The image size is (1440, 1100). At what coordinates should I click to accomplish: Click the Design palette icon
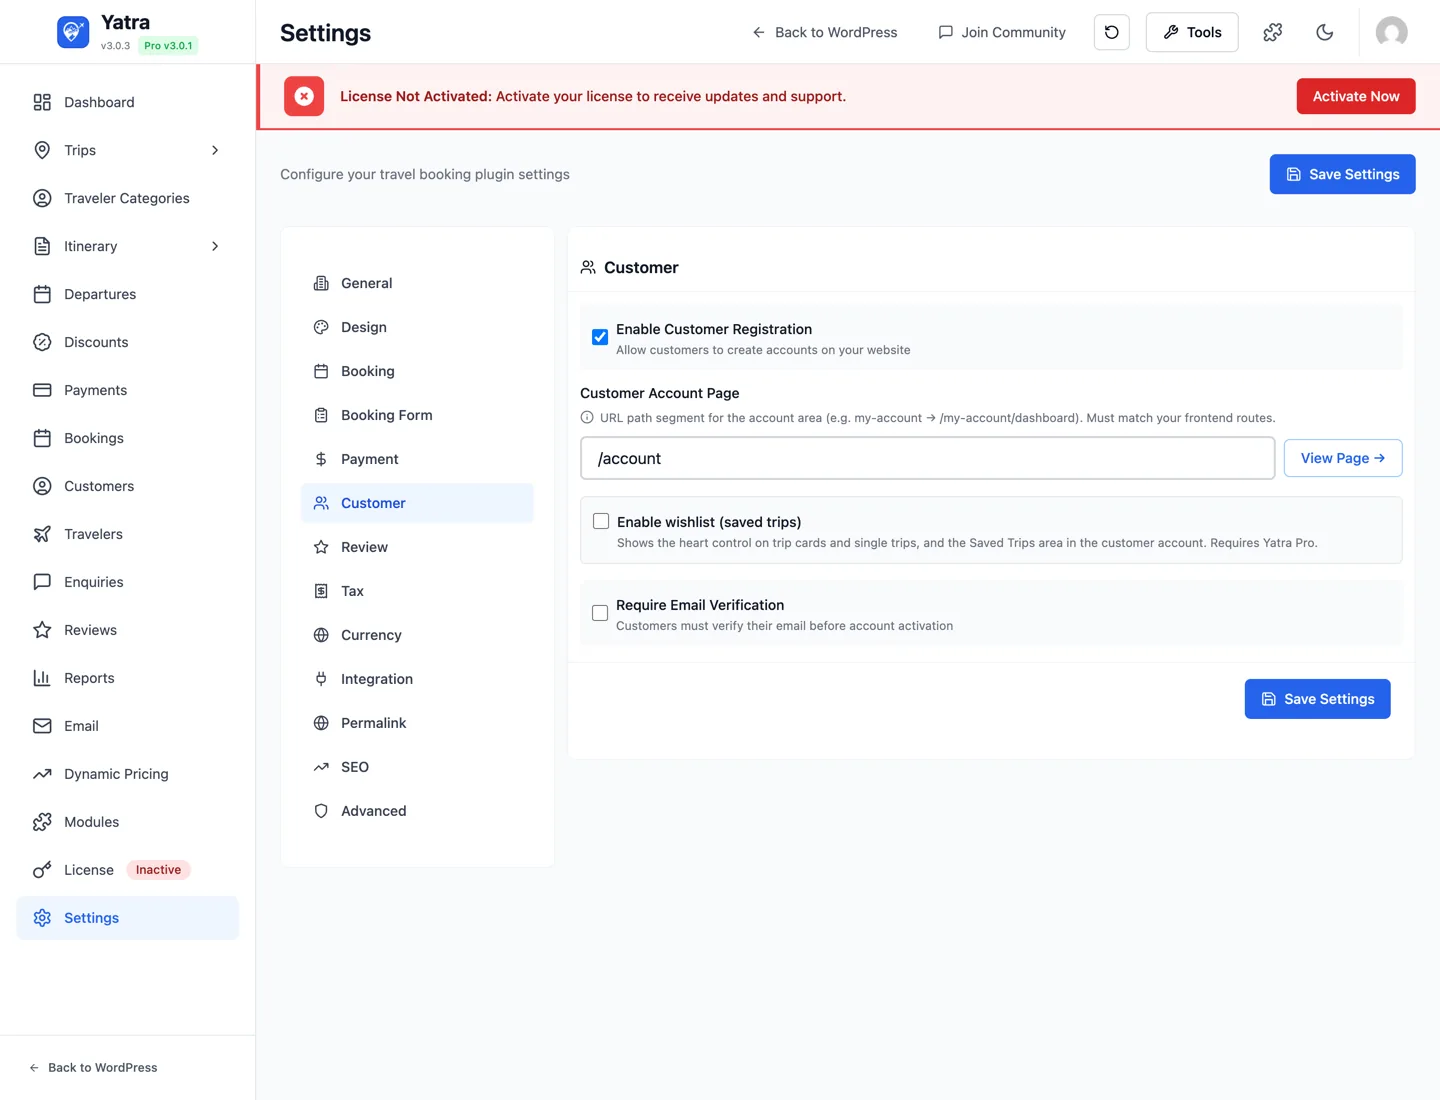(x=321, y=327)
